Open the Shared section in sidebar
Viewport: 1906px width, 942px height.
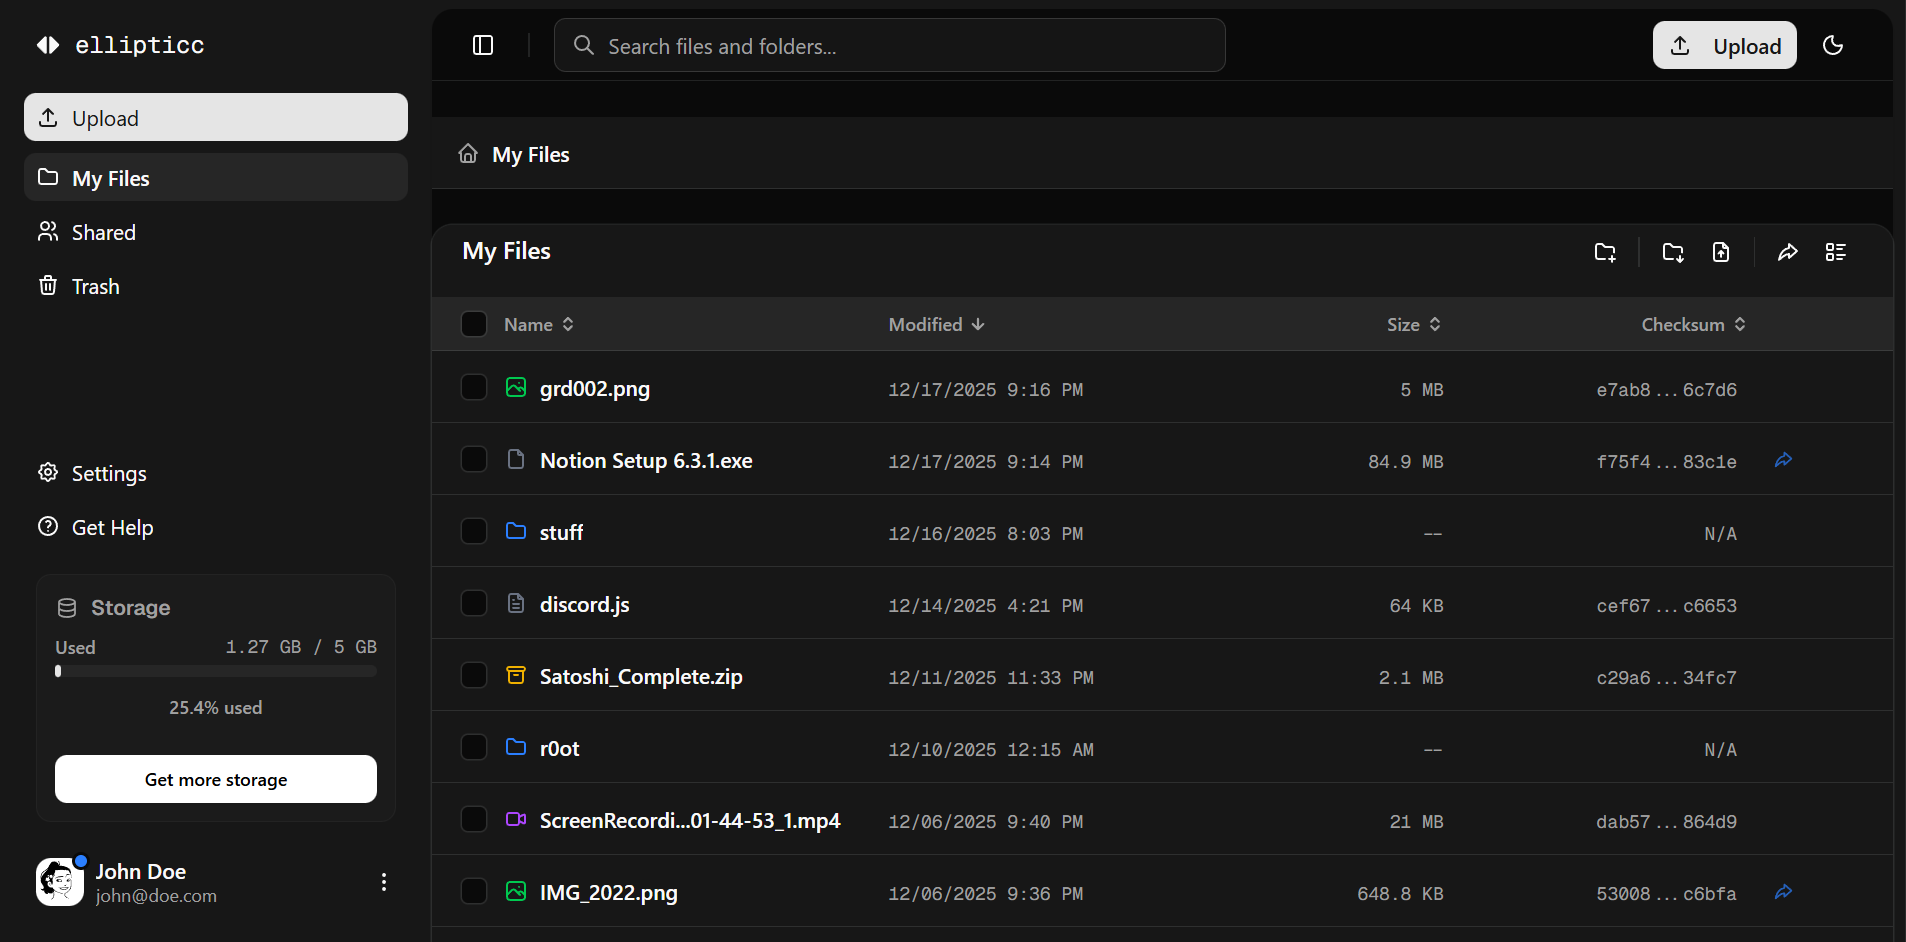click(104, 232)
